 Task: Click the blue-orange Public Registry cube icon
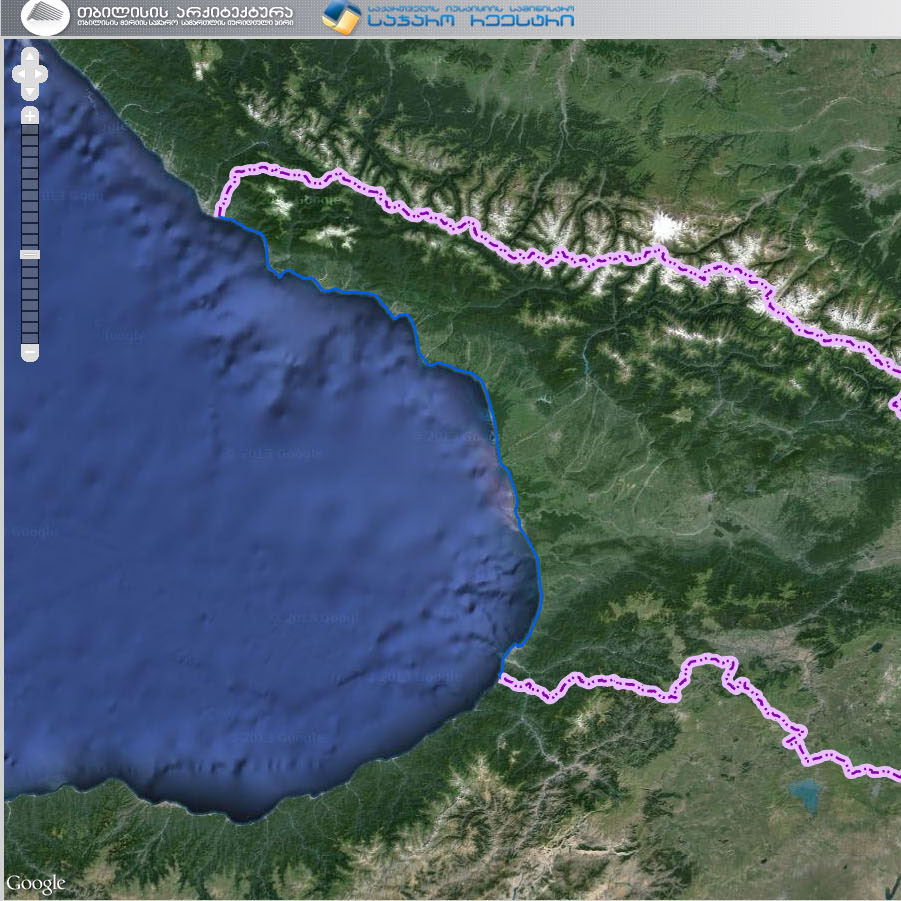[341, 17]
